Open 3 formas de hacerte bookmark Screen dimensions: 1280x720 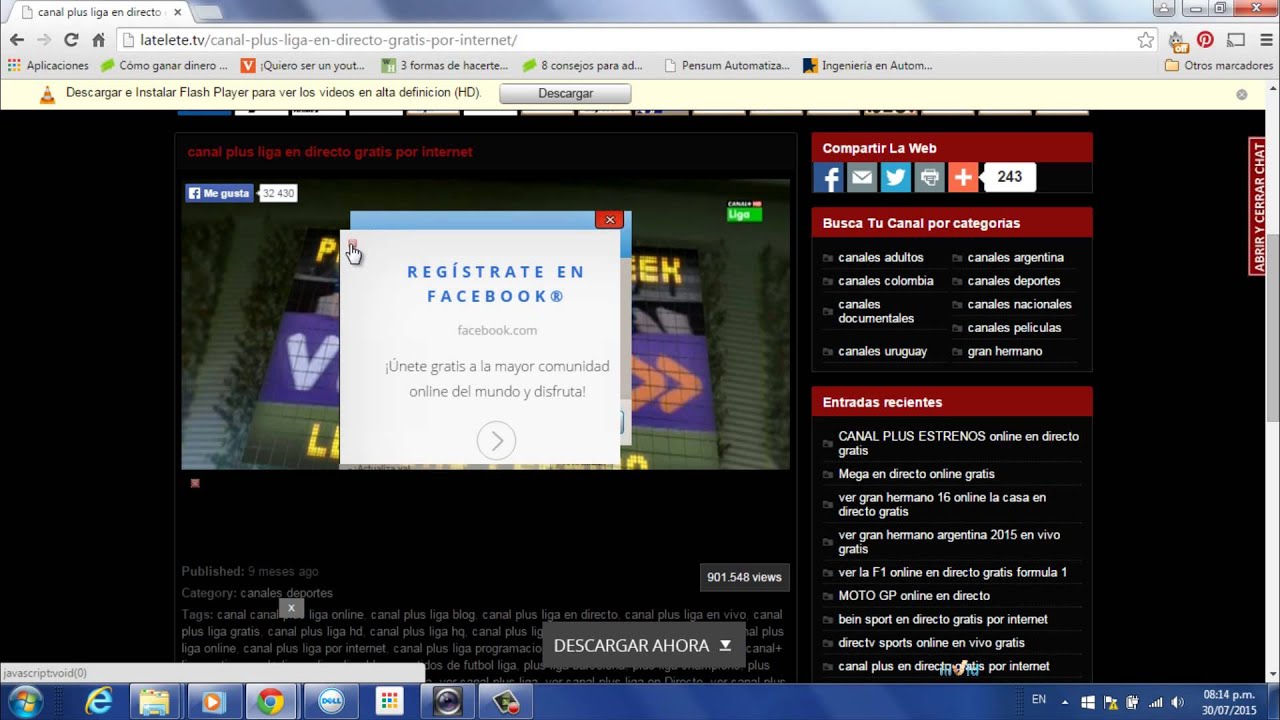point(445,66)
